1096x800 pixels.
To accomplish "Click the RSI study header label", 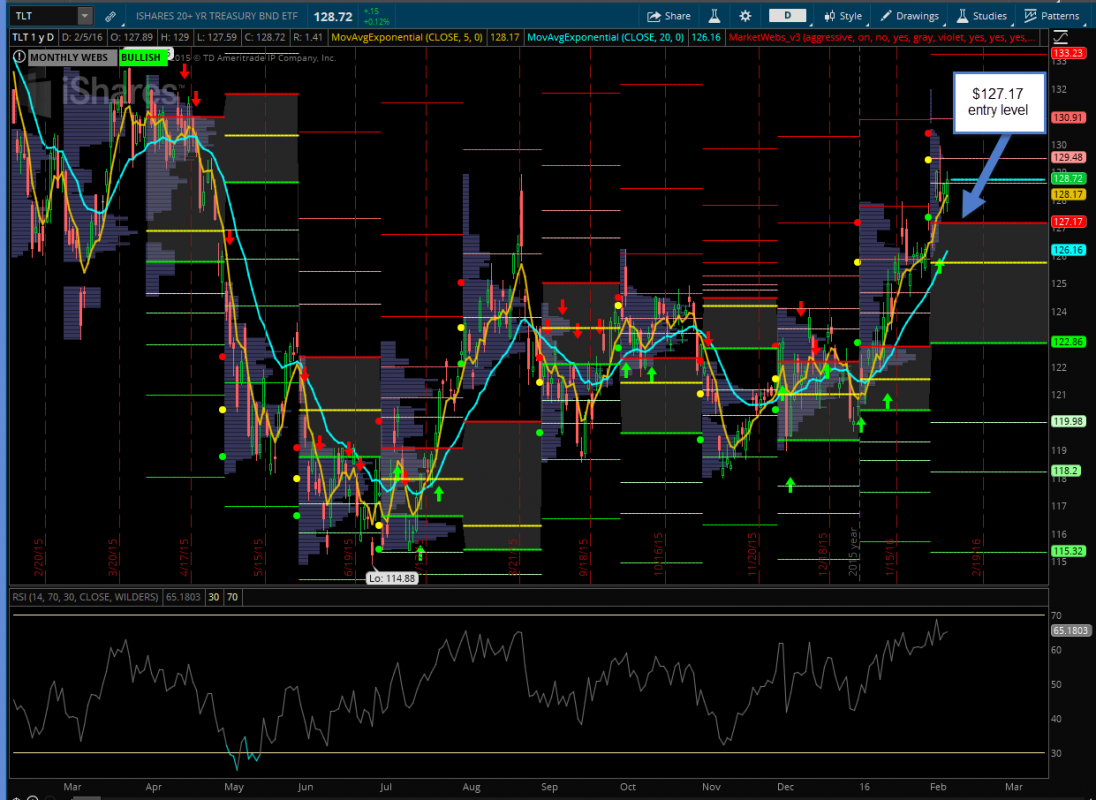I will tap(85, 597).
